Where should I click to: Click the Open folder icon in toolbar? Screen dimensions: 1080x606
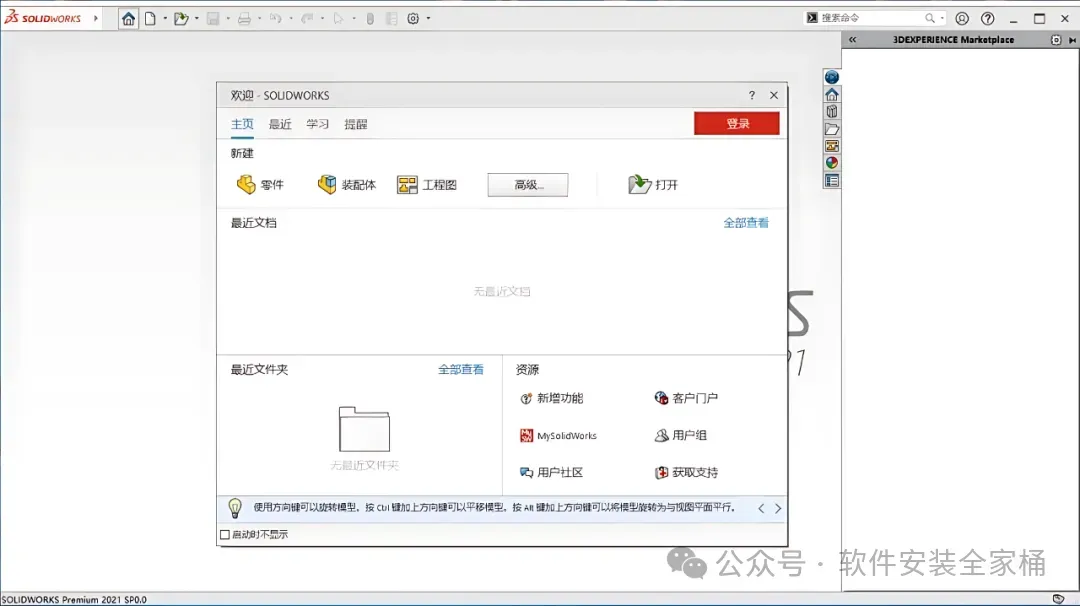tap(181, 19)
